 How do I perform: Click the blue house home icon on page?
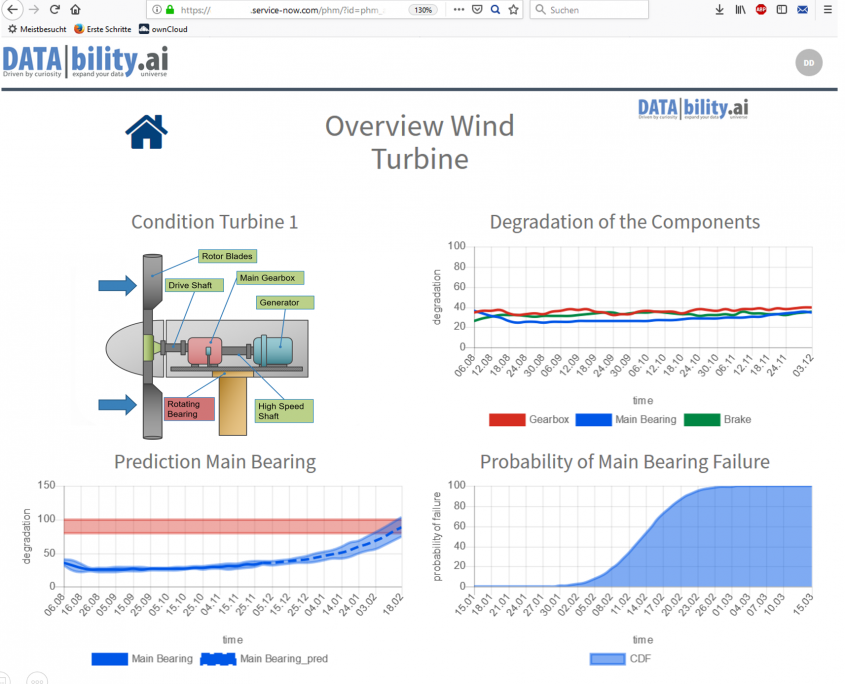tap(147, 132)
